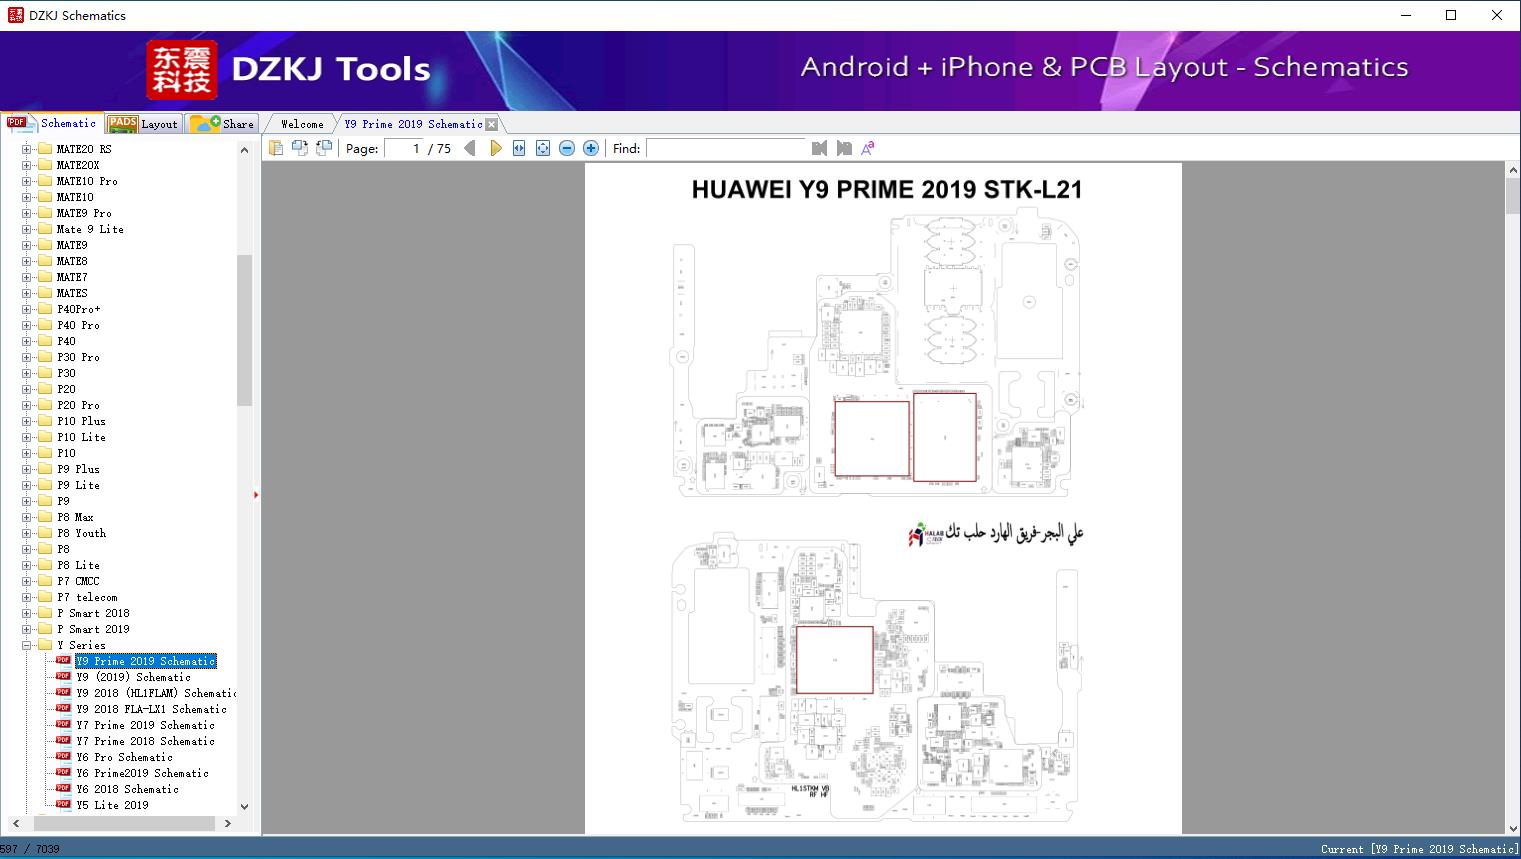Screen dimensions: 1521x859
Task: Collapse the side panel with red arrow
Action: pos(256,495)
